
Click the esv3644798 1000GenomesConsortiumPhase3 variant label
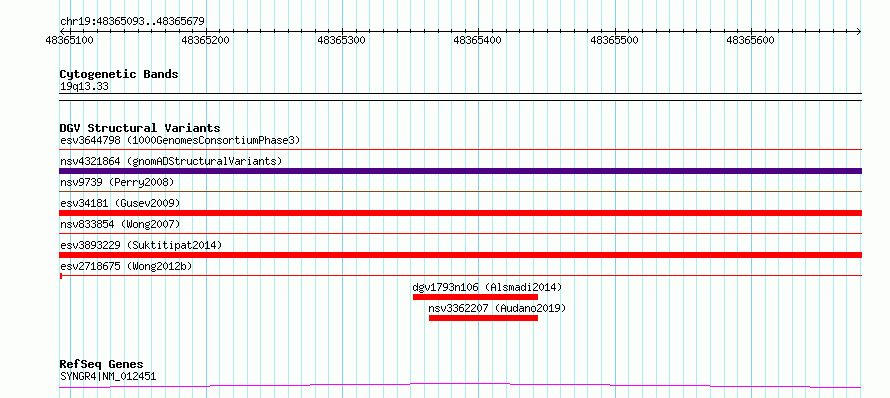pyautogui.click(x=180, y=140)
